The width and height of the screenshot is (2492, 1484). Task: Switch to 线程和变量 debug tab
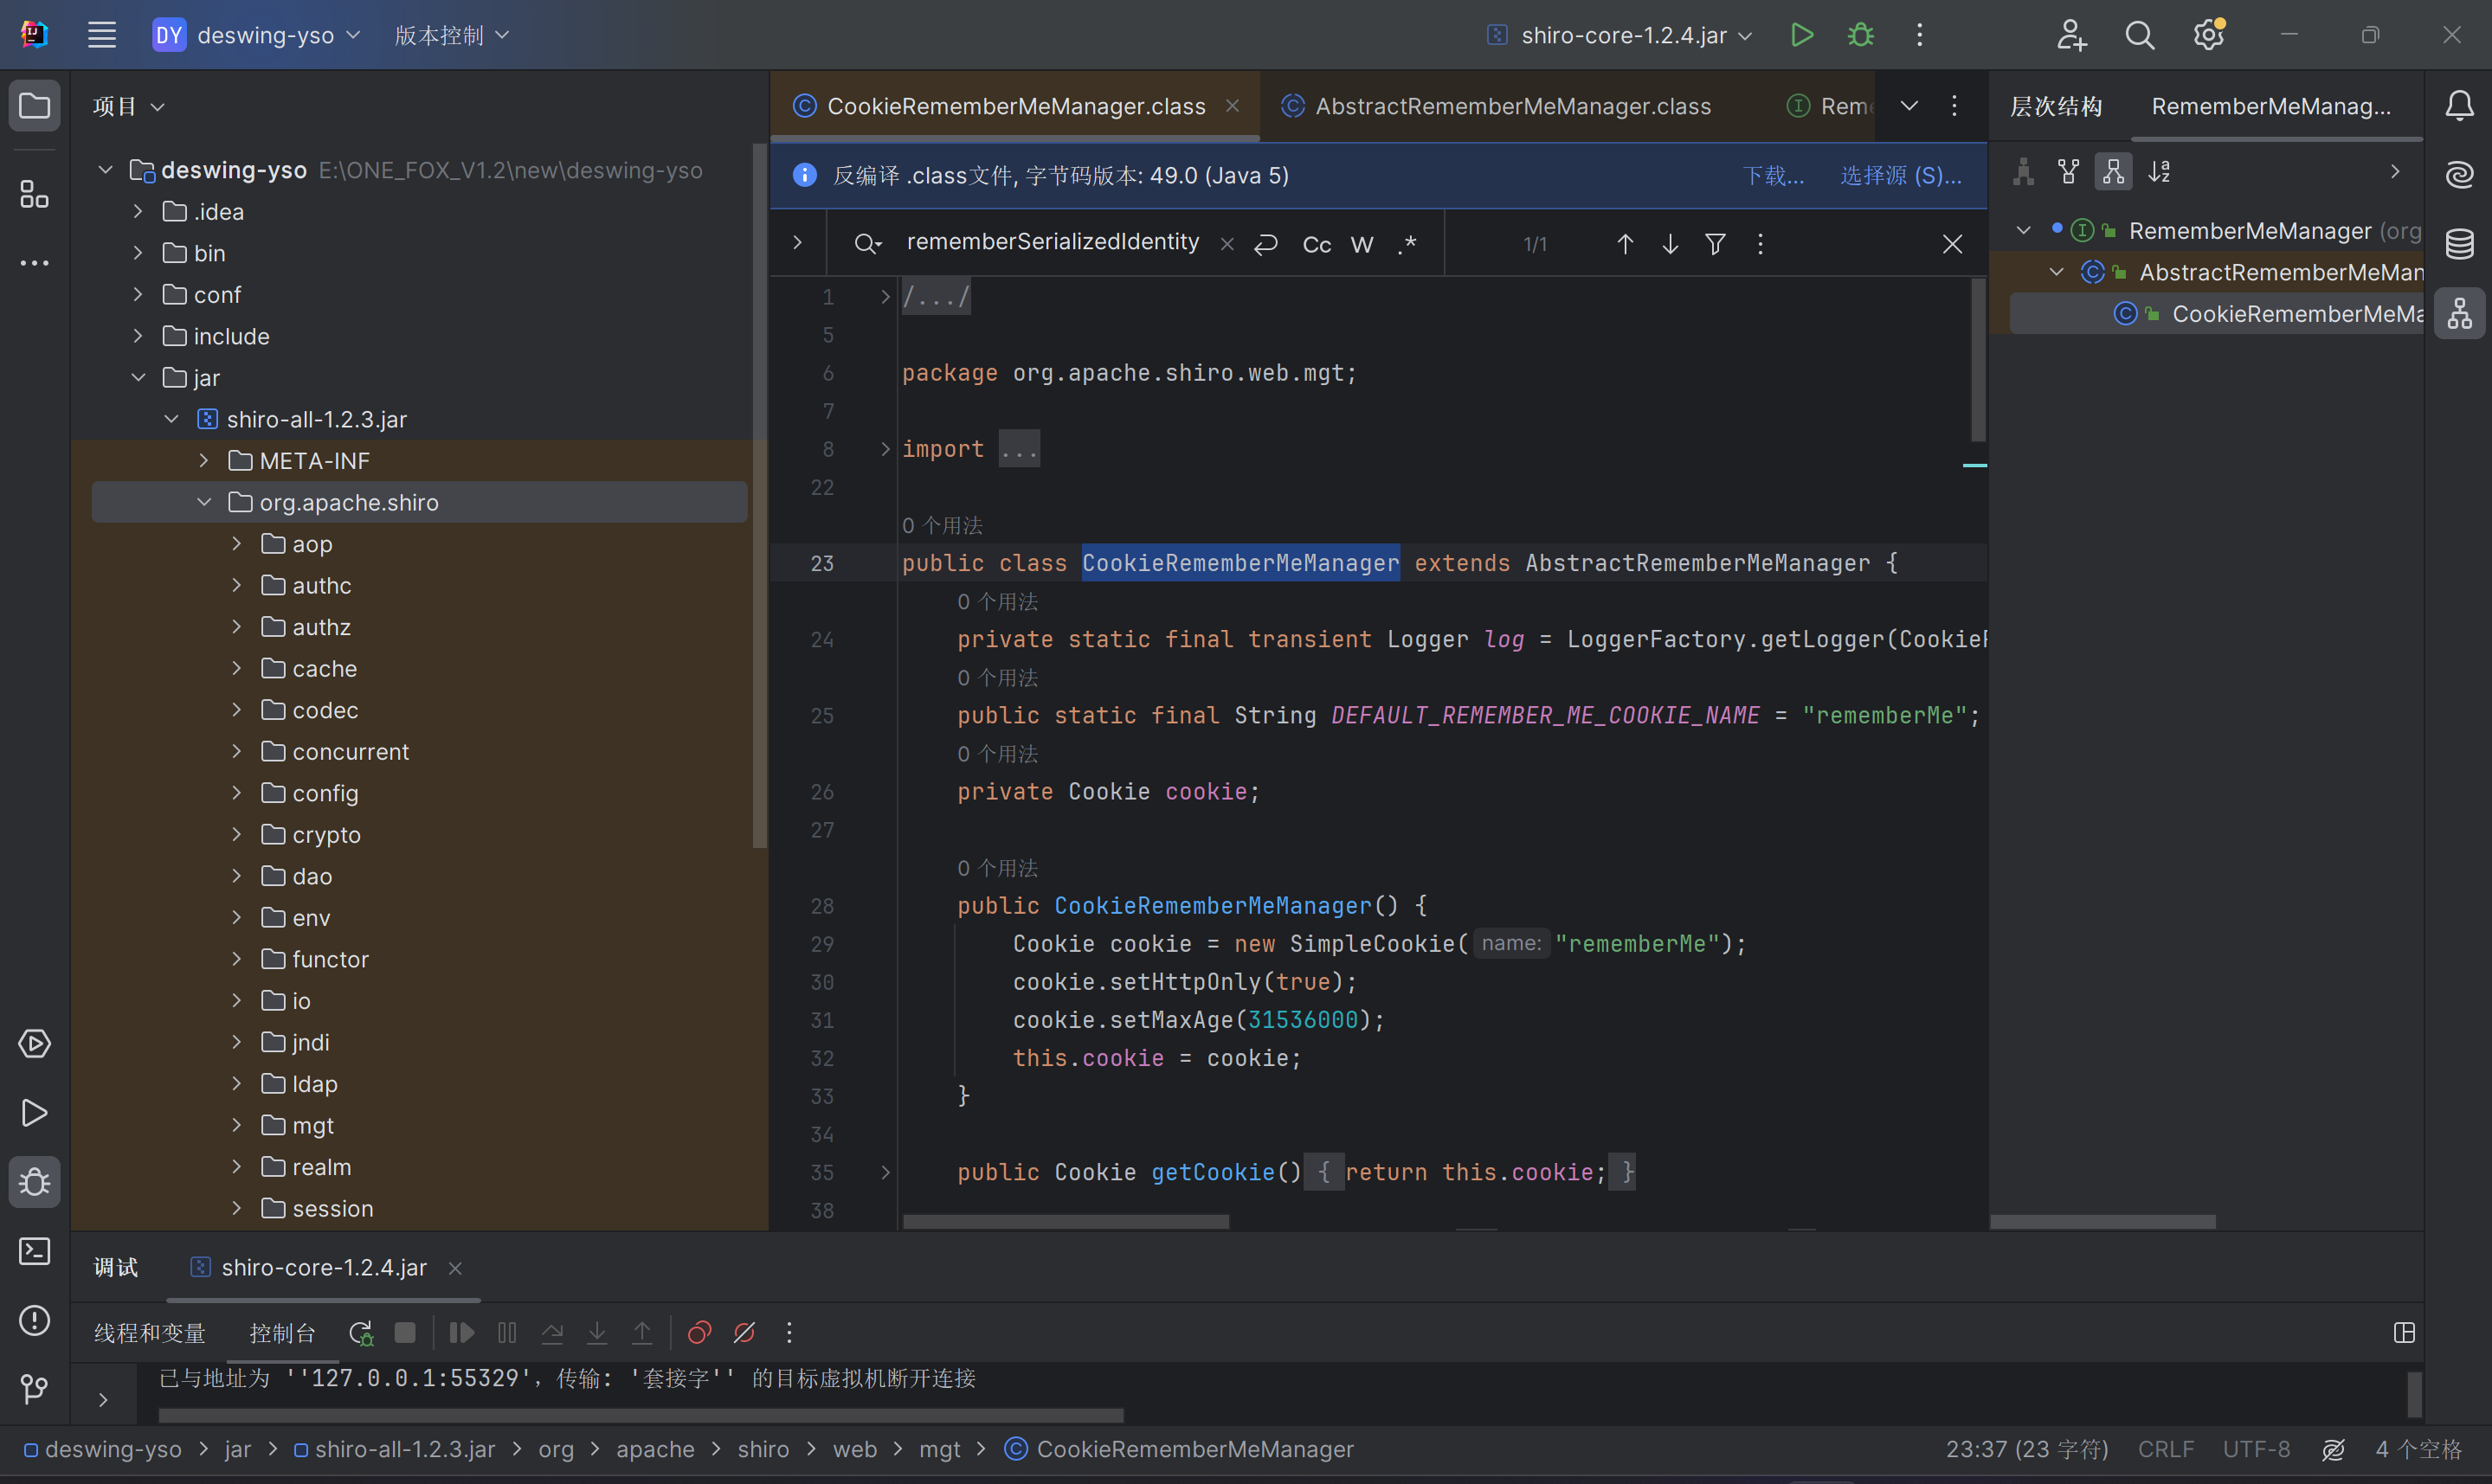150,1333
